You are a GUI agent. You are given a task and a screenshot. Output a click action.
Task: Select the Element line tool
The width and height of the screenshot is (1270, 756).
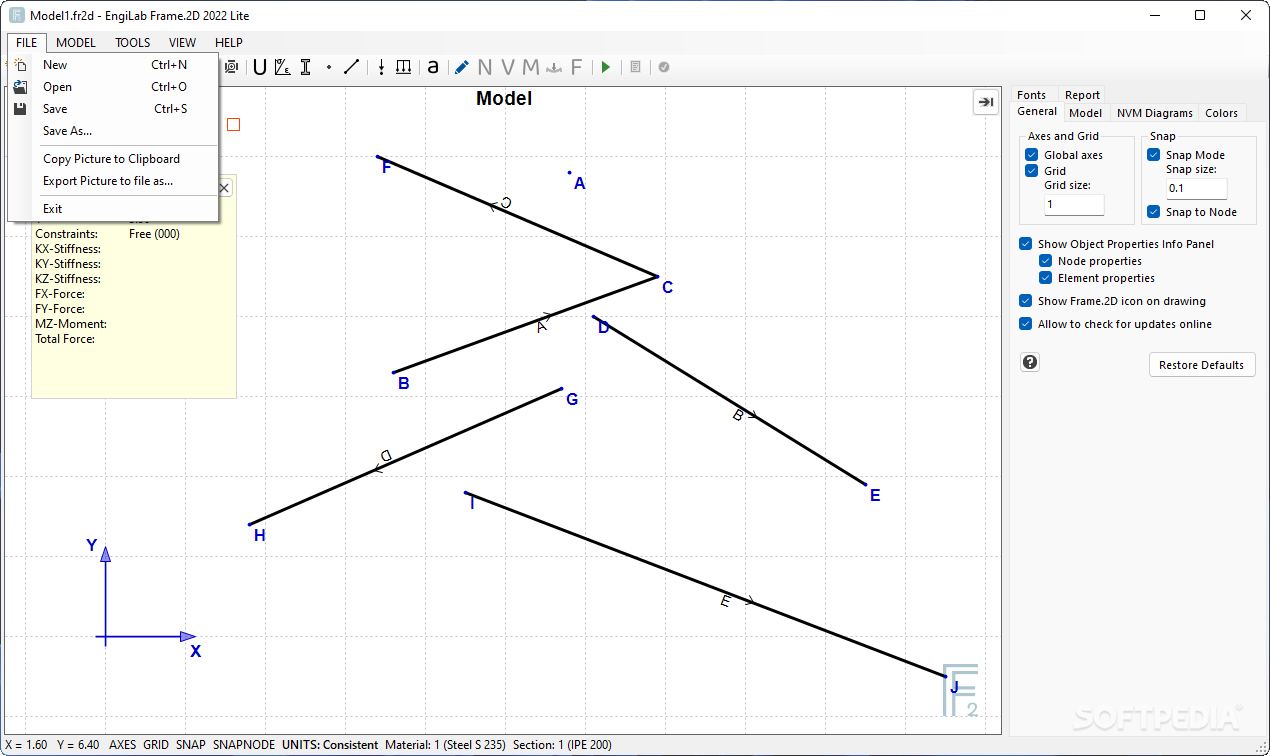(x=351, y=67)
